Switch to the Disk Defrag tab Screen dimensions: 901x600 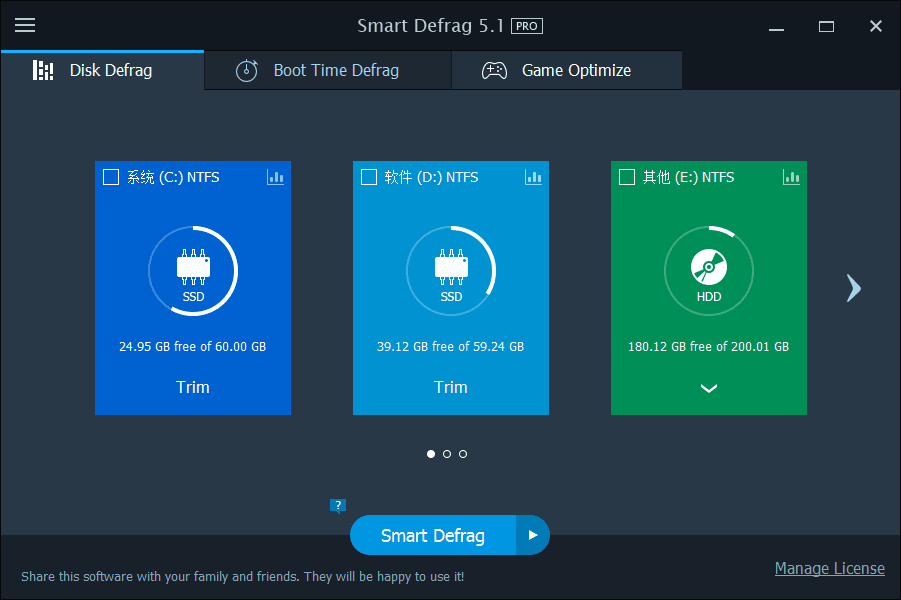click(102, 71)
